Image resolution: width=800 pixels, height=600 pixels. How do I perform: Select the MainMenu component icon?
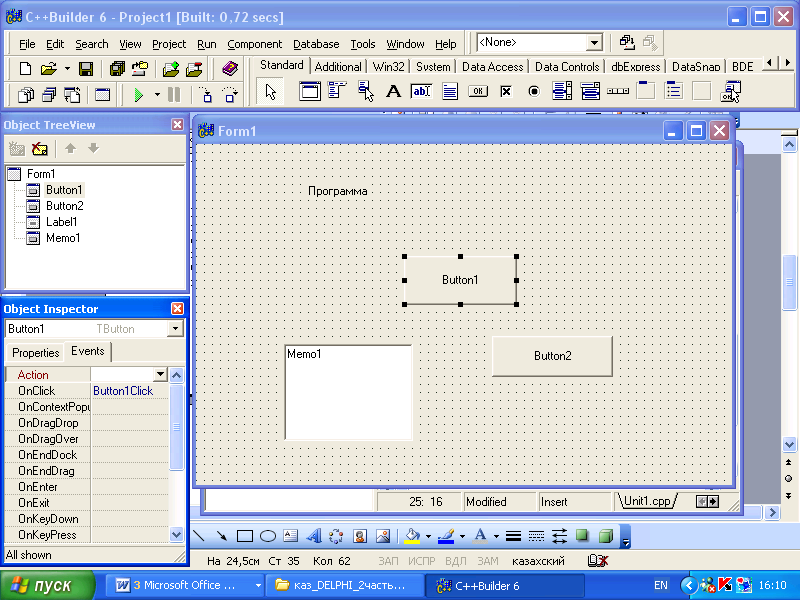pos(337,91)
